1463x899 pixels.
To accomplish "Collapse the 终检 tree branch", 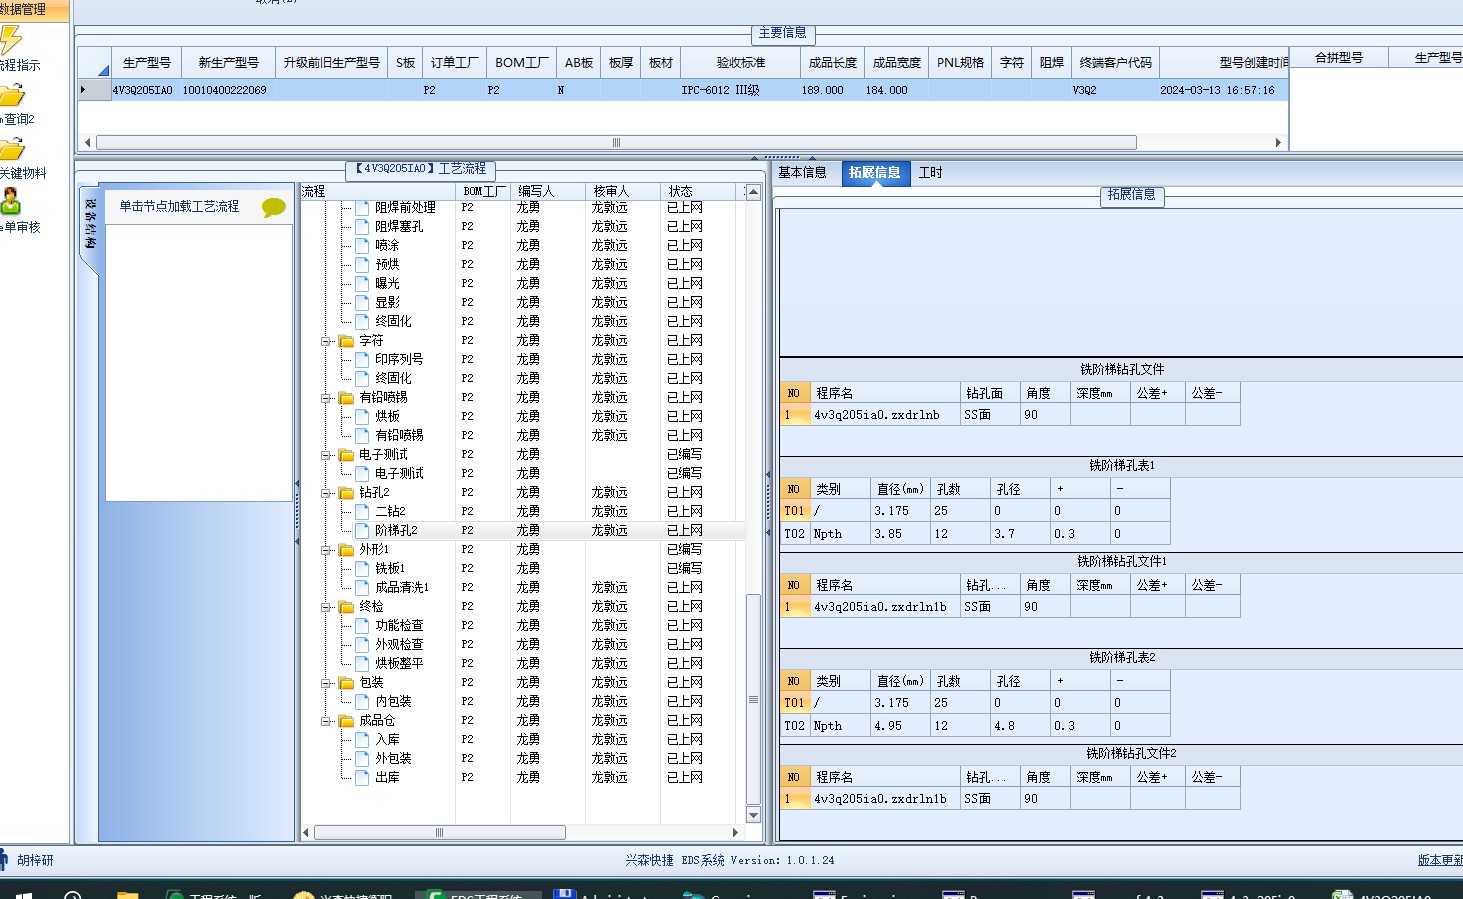I will click(x=326, y=608).
